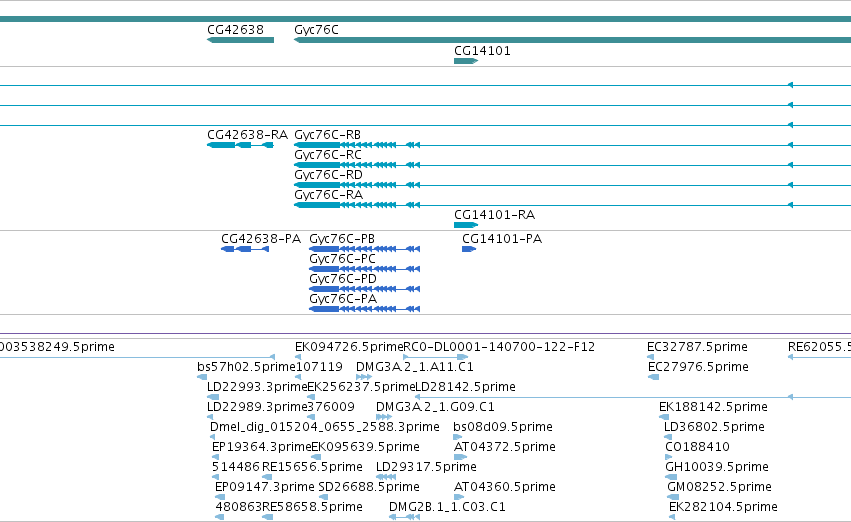The height and width of the screenshot is (522, 851).
Task: Click EST 480863 label
Action: [239, 507]
